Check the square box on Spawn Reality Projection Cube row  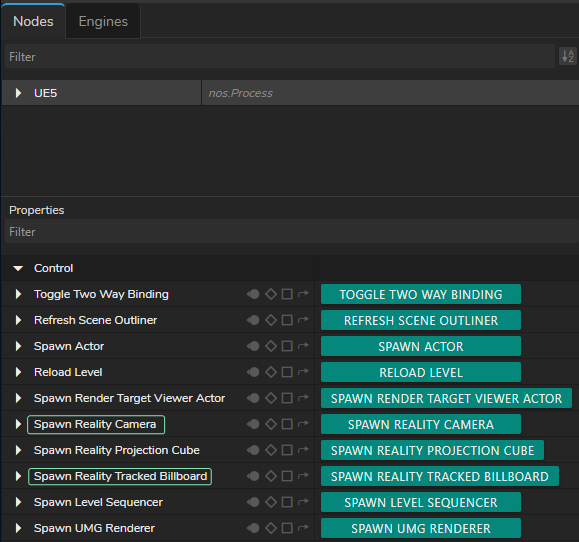coord(287,450)
